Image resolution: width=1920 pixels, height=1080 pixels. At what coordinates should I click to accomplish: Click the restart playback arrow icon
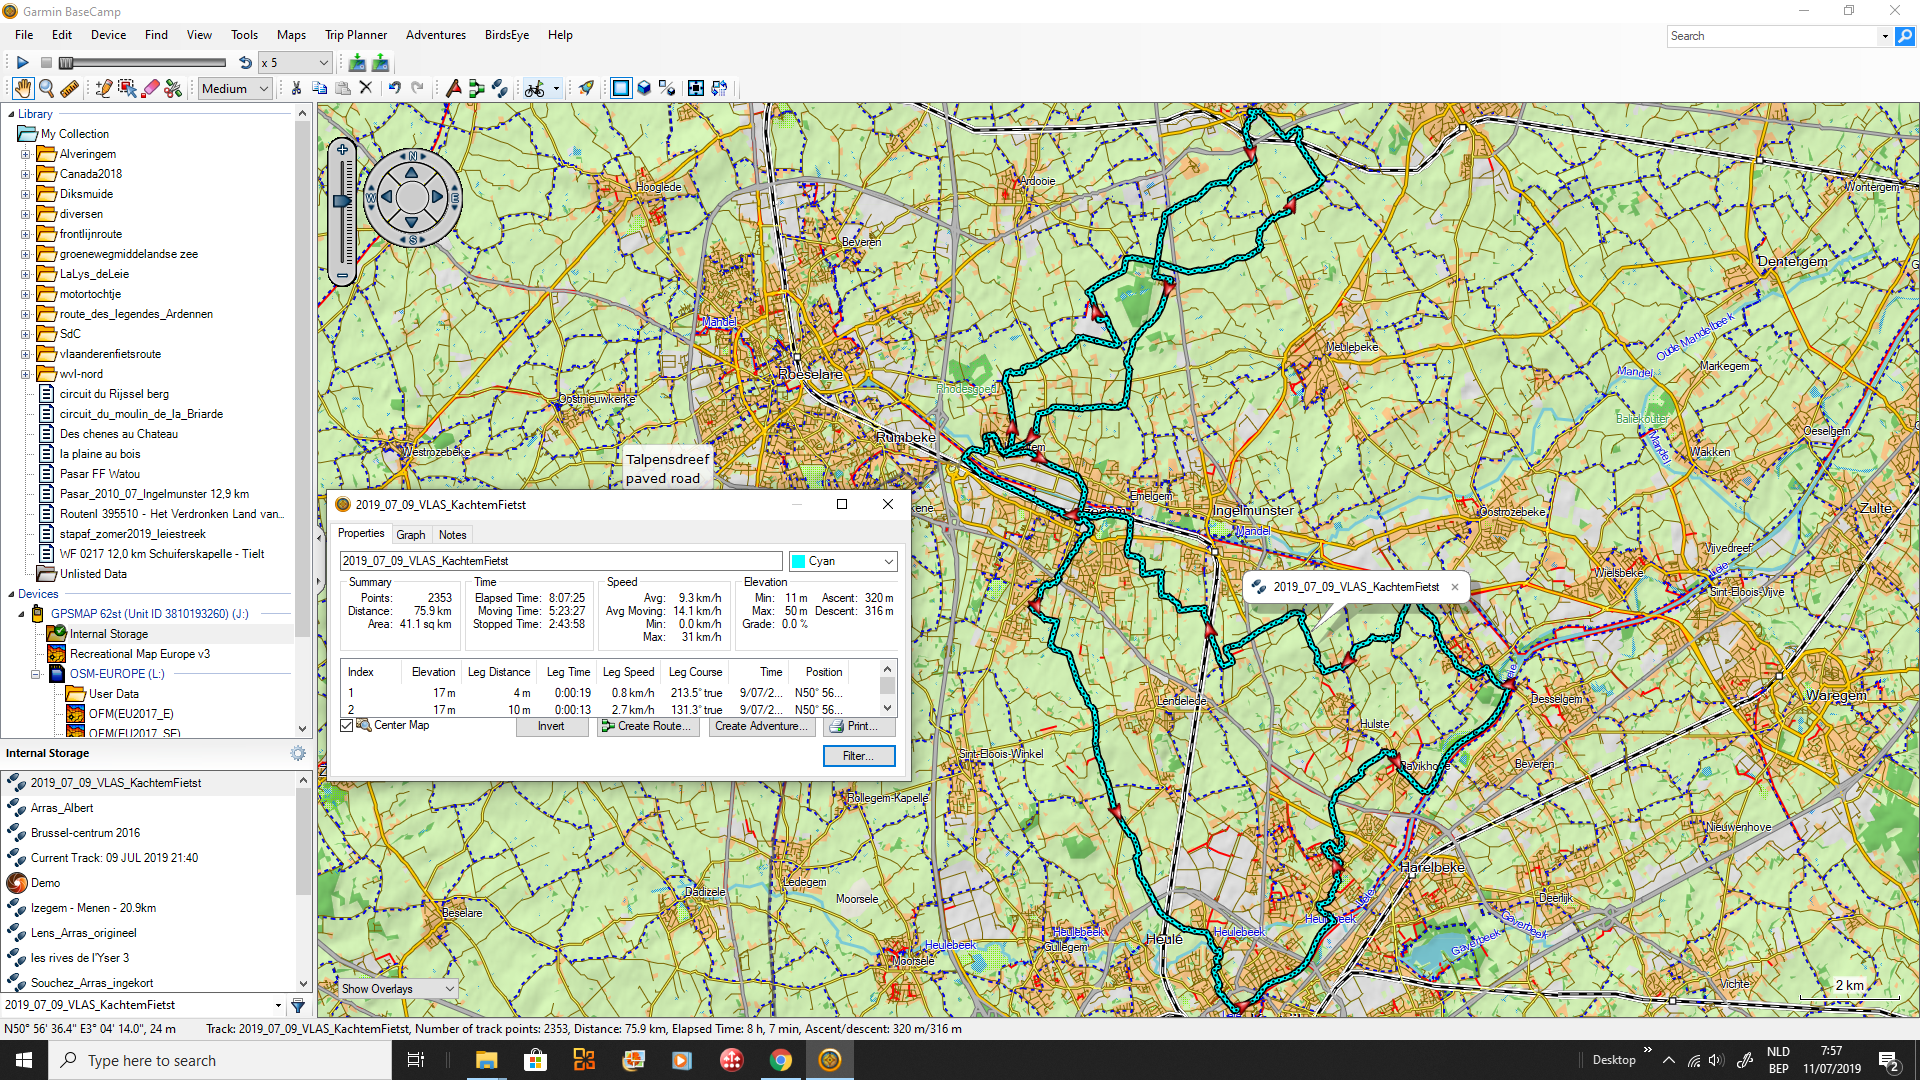(245, 62)
